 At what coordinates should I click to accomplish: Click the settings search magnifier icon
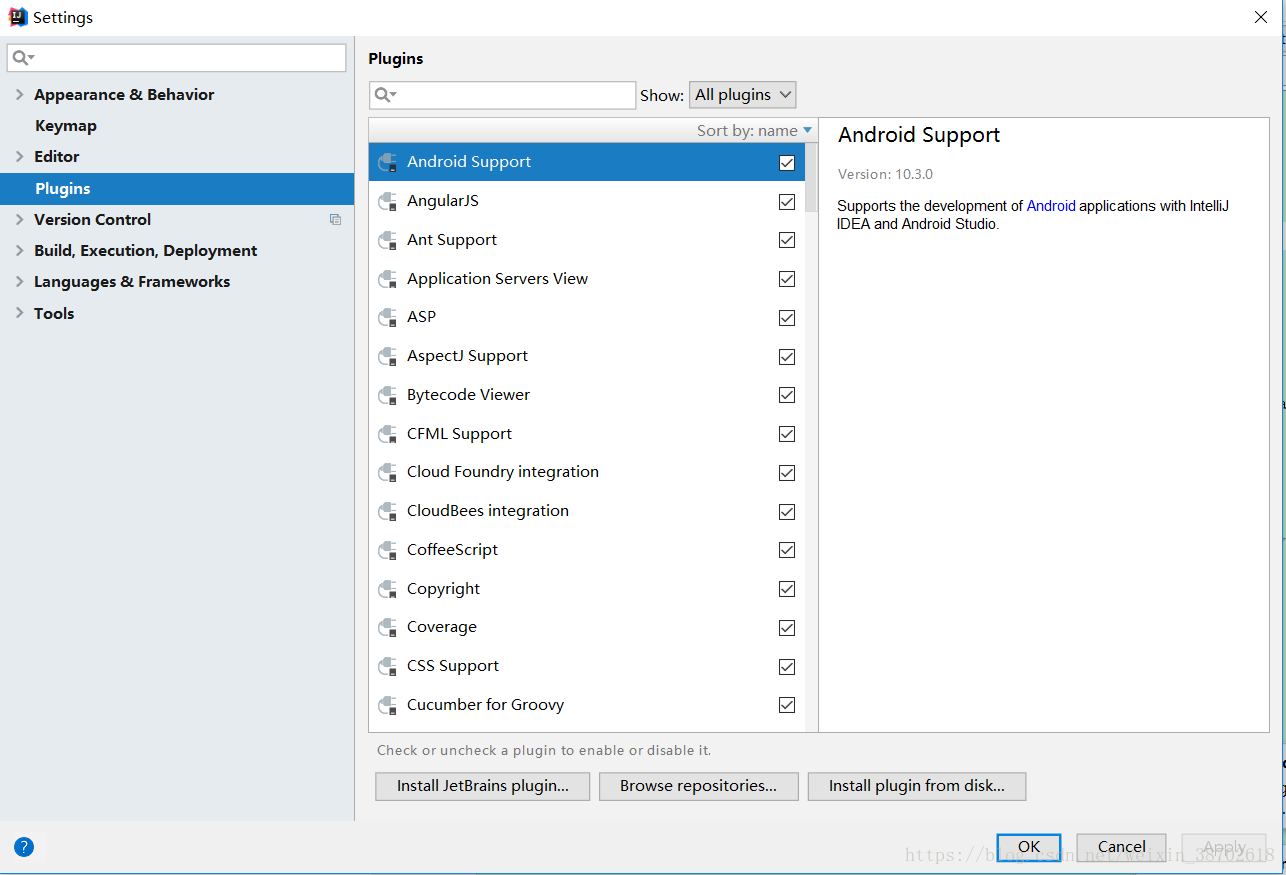pos(23,58)
